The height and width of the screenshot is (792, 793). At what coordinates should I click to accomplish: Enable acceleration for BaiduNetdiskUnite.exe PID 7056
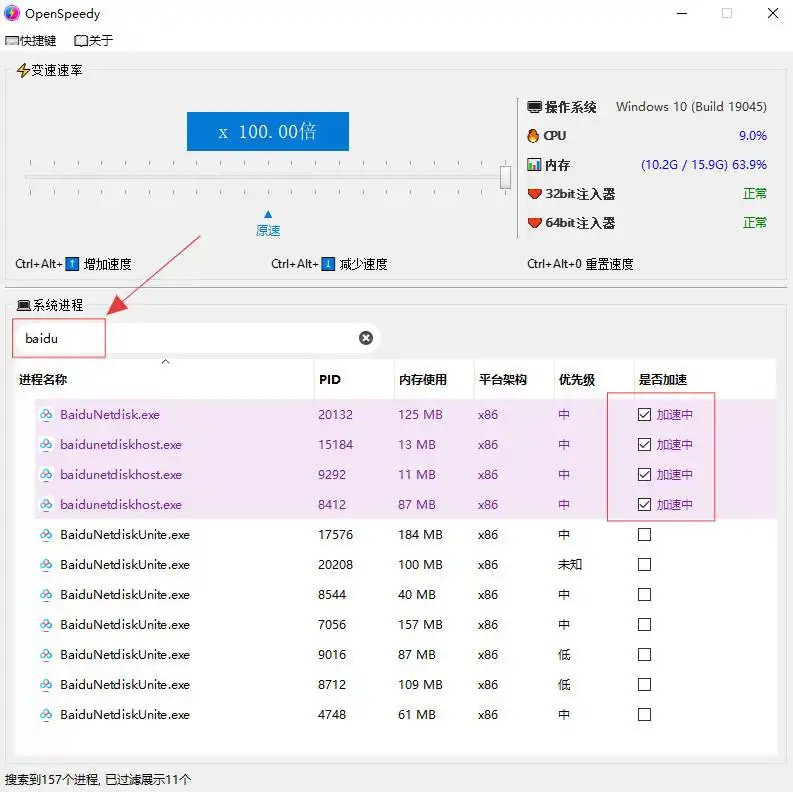(x=644, y=625)
